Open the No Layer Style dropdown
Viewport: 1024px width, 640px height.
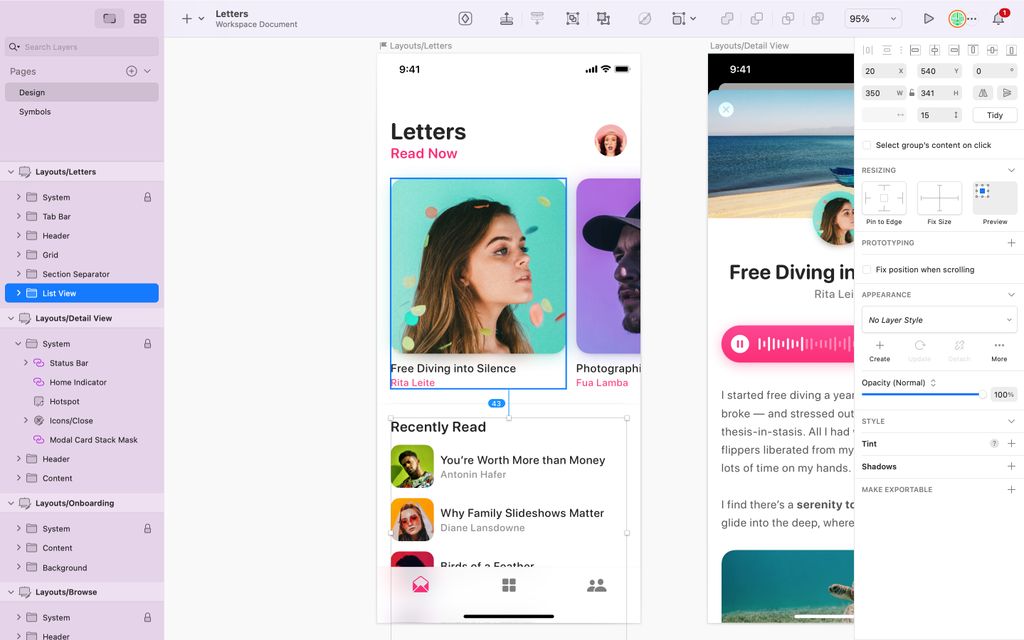[938, 319]
